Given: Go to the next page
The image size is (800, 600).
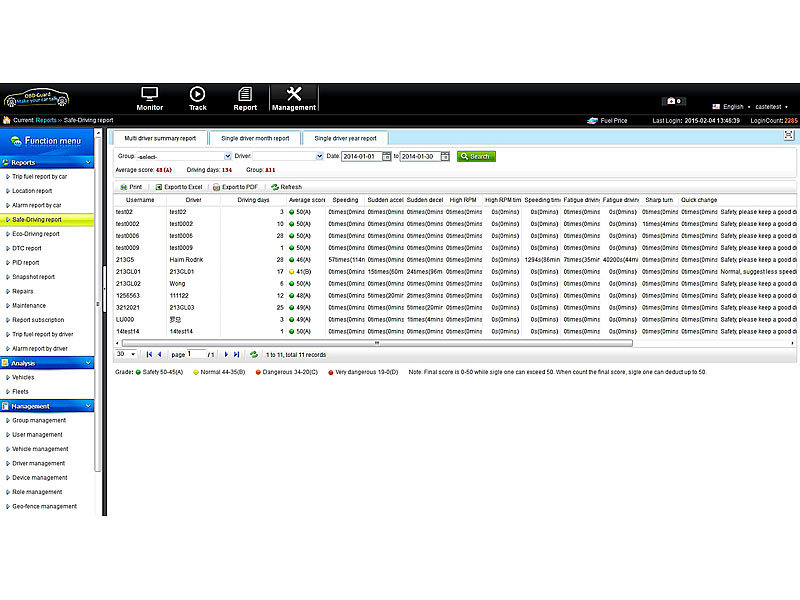Looking at the screenshot, I should point(226,354).
